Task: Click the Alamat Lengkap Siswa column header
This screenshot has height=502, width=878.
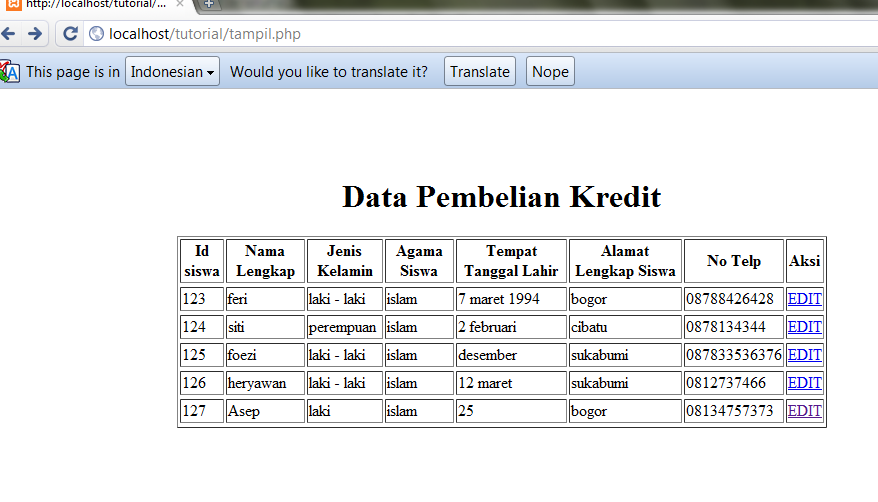Action: (x=625, y=261)
